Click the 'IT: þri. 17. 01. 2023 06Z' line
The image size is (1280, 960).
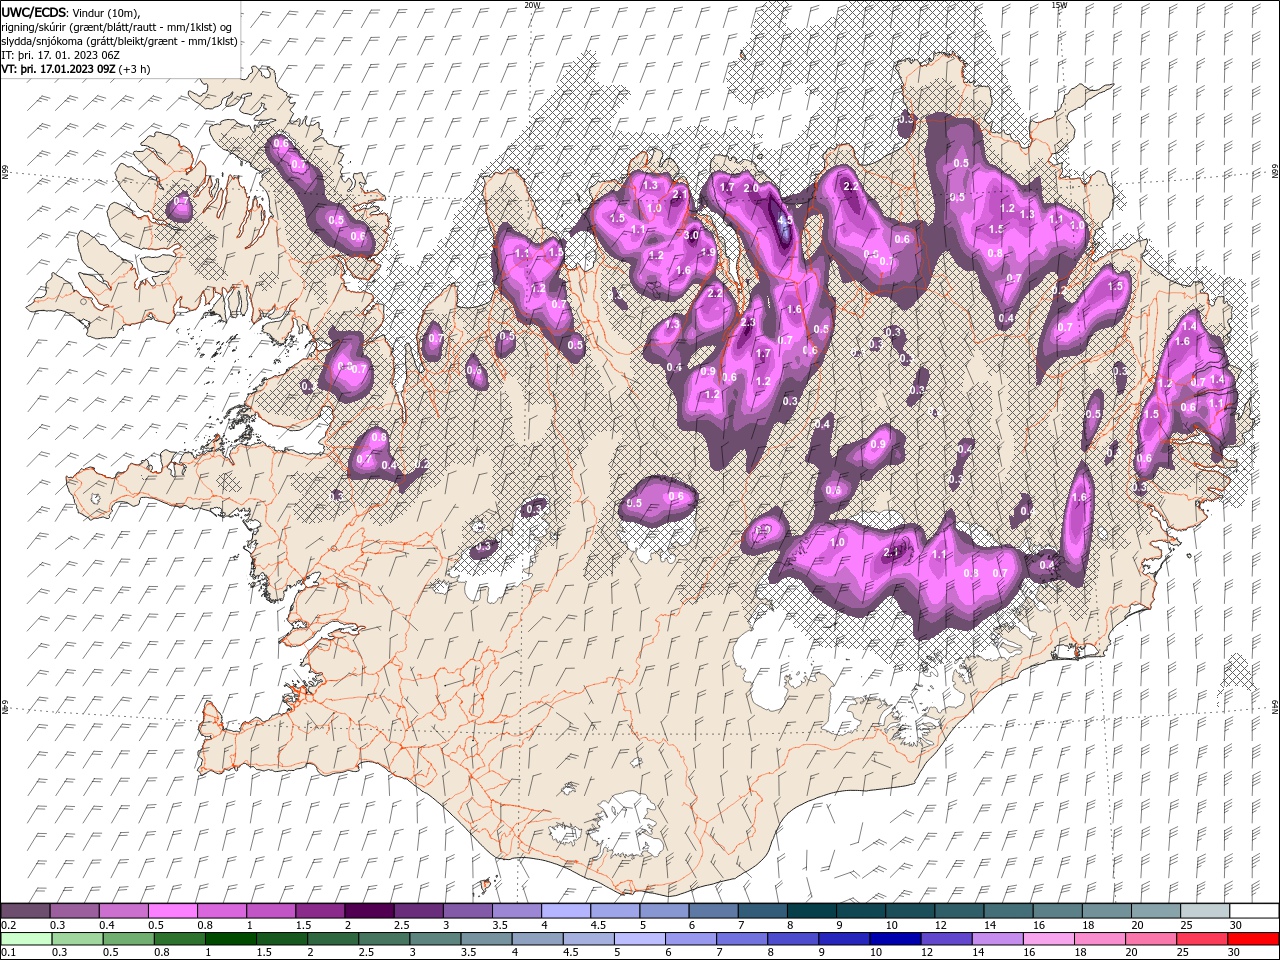point(60,55)
